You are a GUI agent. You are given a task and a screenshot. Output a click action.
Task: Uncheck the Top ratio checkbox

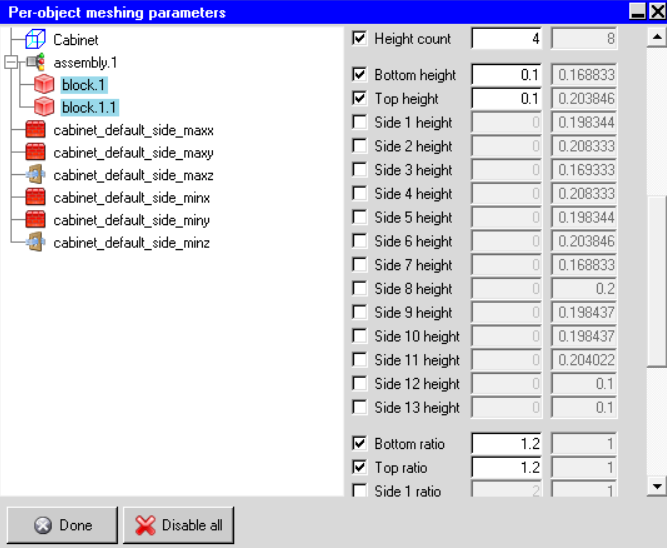[359, 468]
